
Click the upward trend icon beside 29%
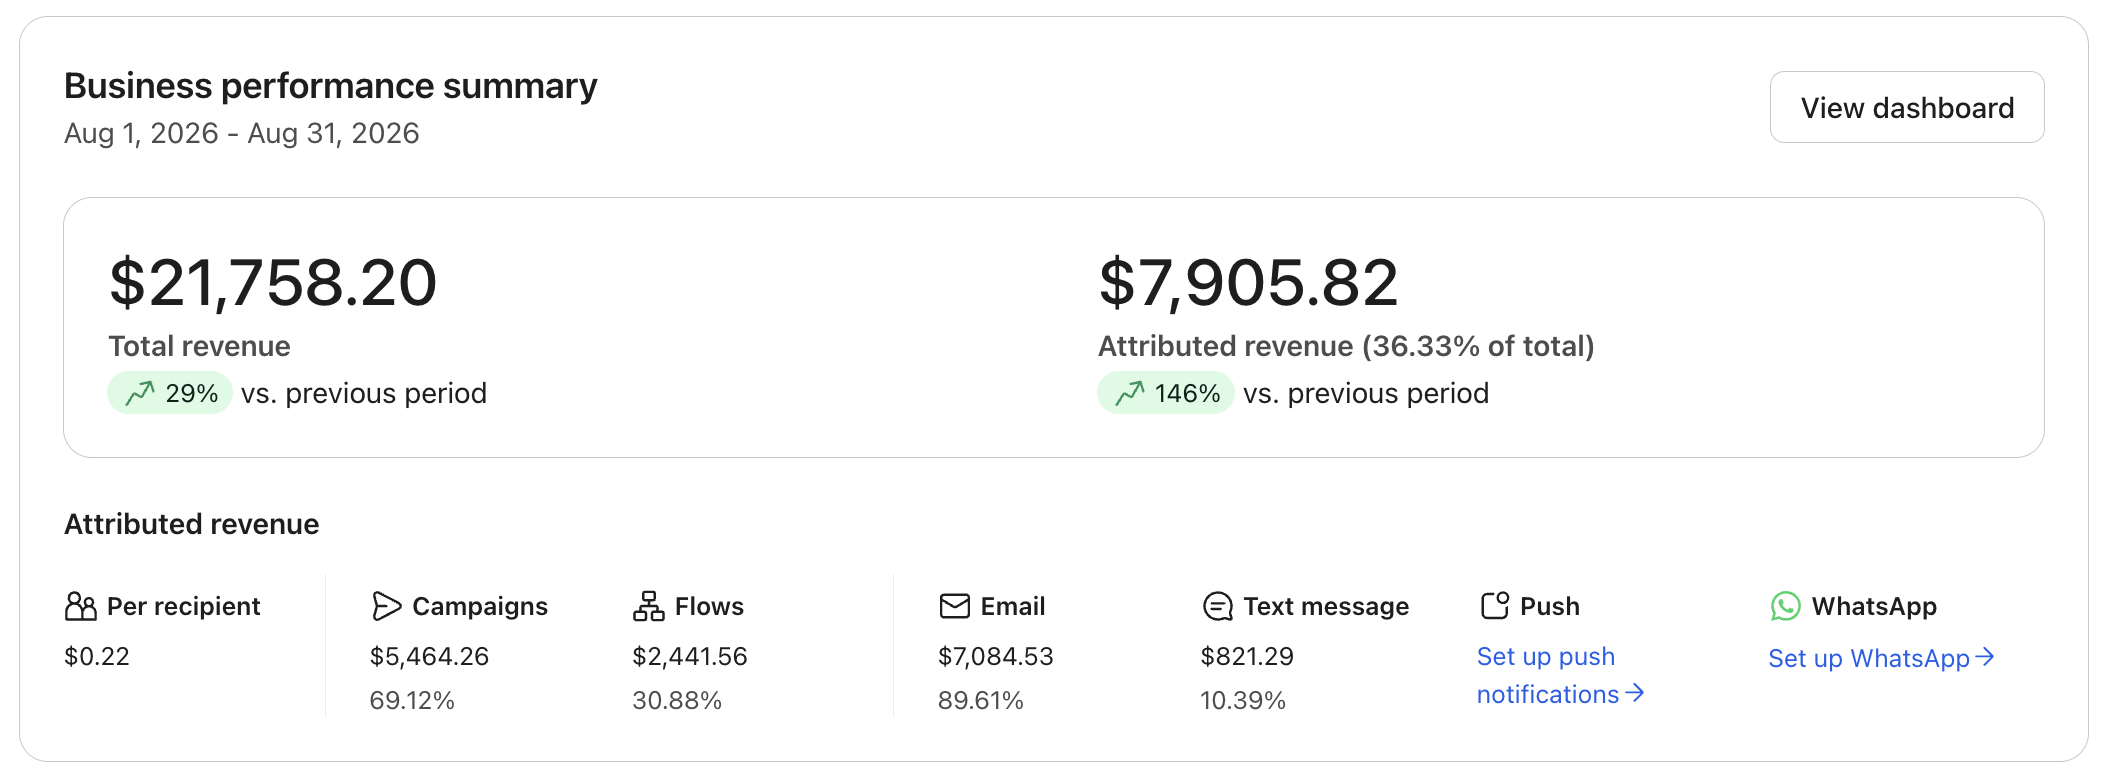140,393
